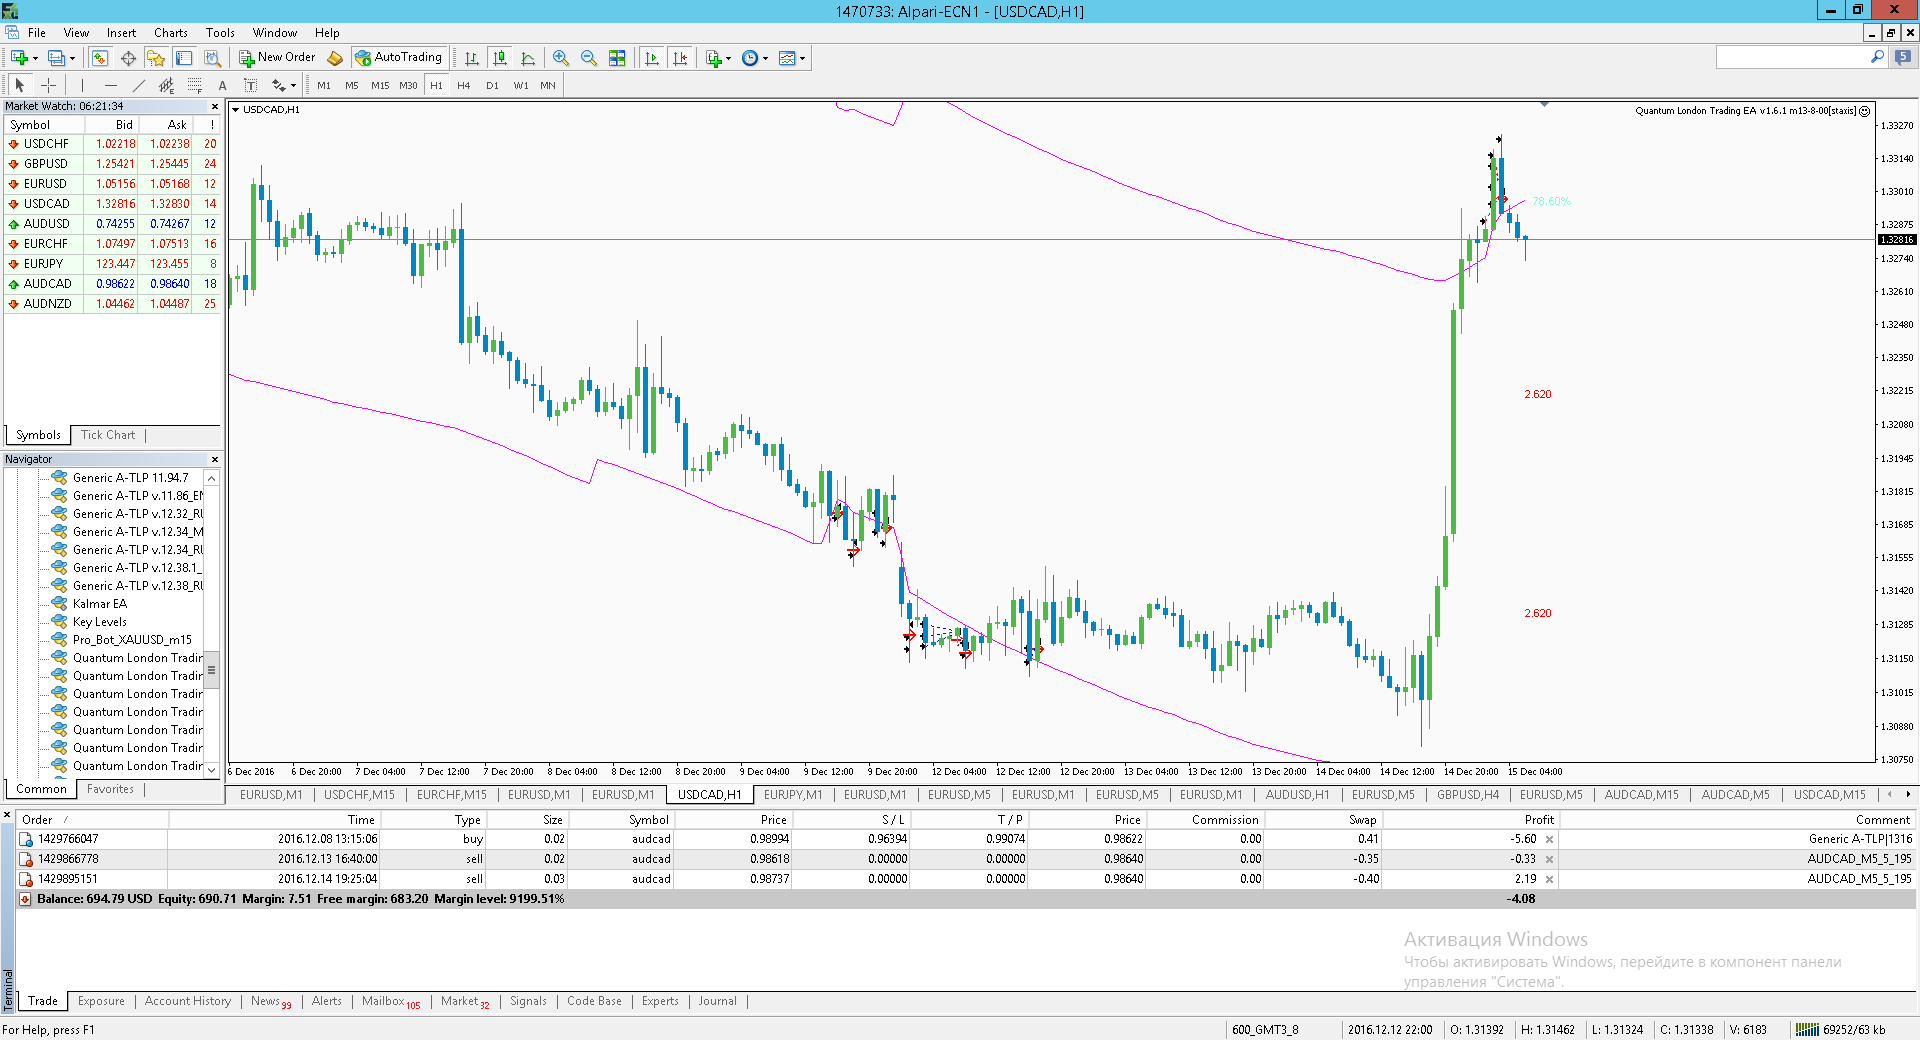The height and width of the screenshot is (1040, 1920).
Task: Toggle the AutoTrading button
Action: [399, 58]
